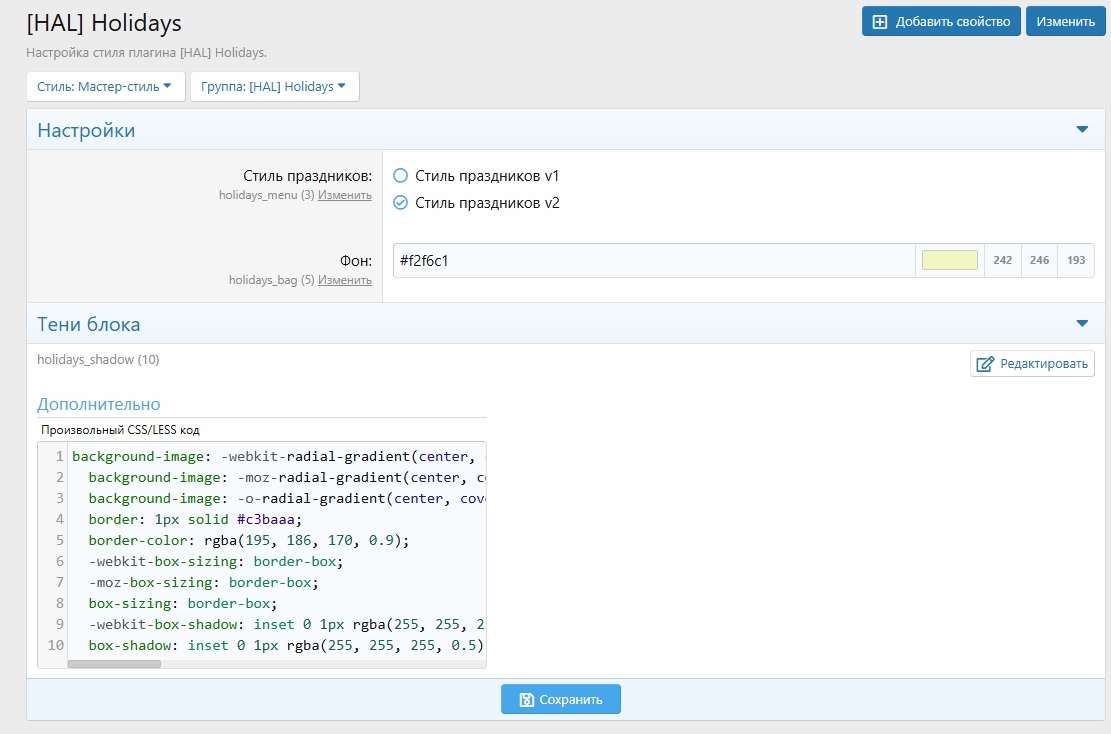1111x734 pixels.
Task: Click the Дополнительно heading
Action: pos(98,404)
